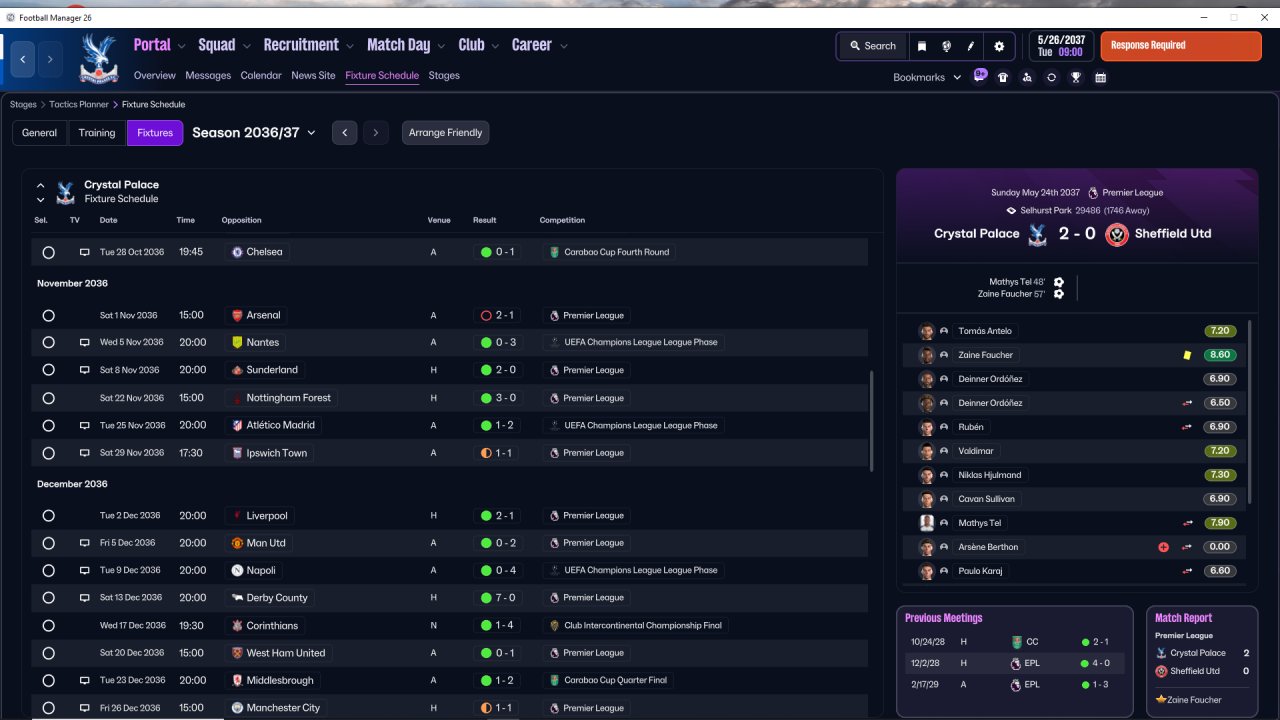
Task: Click the Nantes club badge icon
Action: [237, 342]
